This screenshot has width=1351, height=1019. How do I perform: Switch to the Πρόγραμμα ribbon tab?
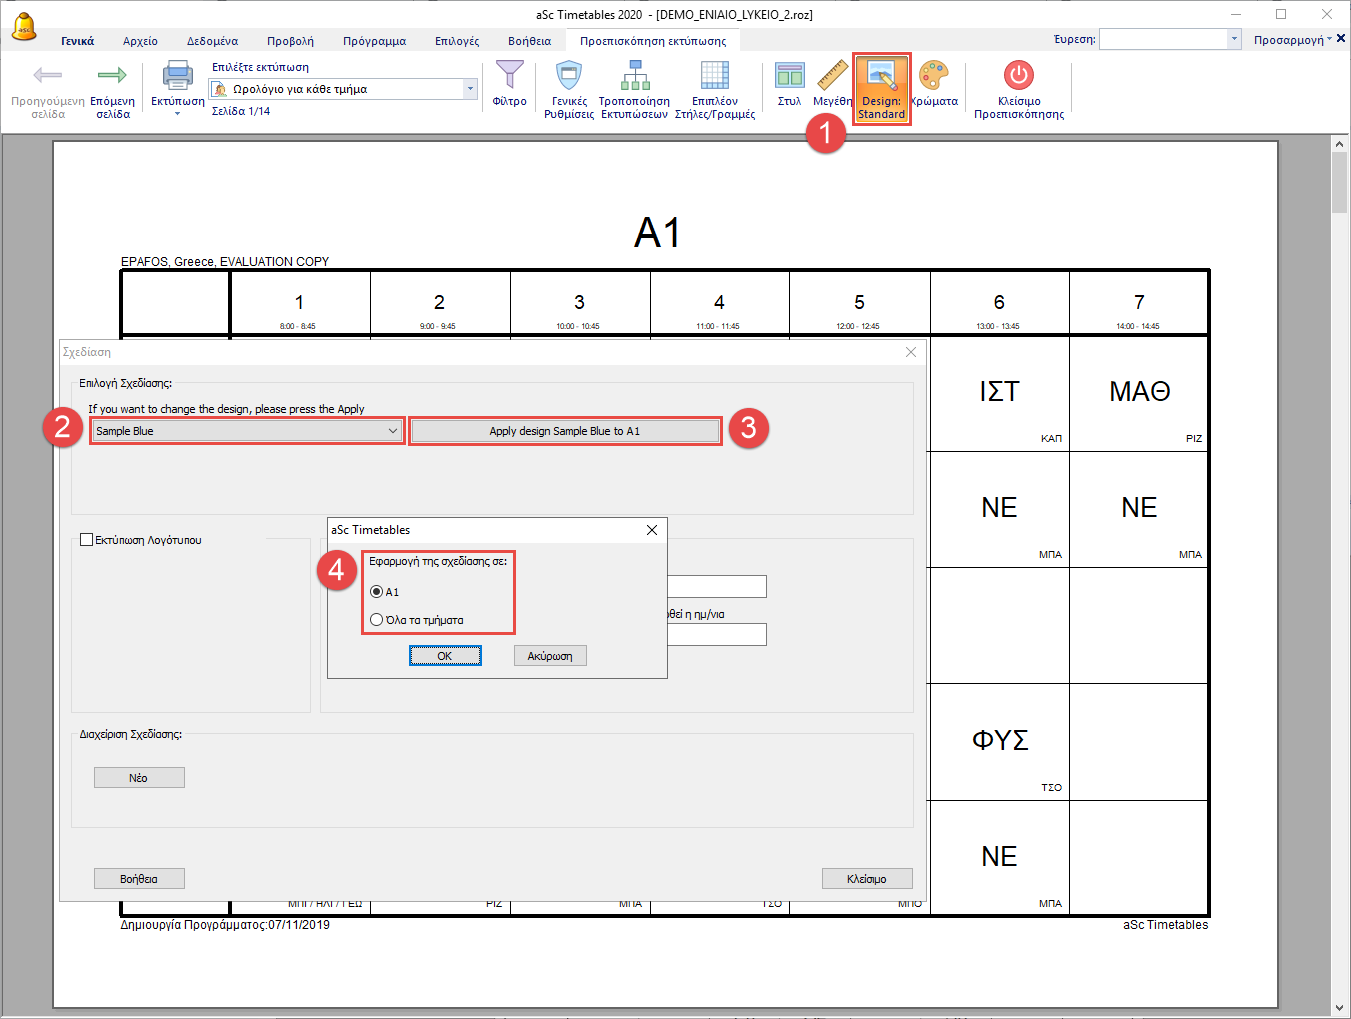tap(374, 41)
